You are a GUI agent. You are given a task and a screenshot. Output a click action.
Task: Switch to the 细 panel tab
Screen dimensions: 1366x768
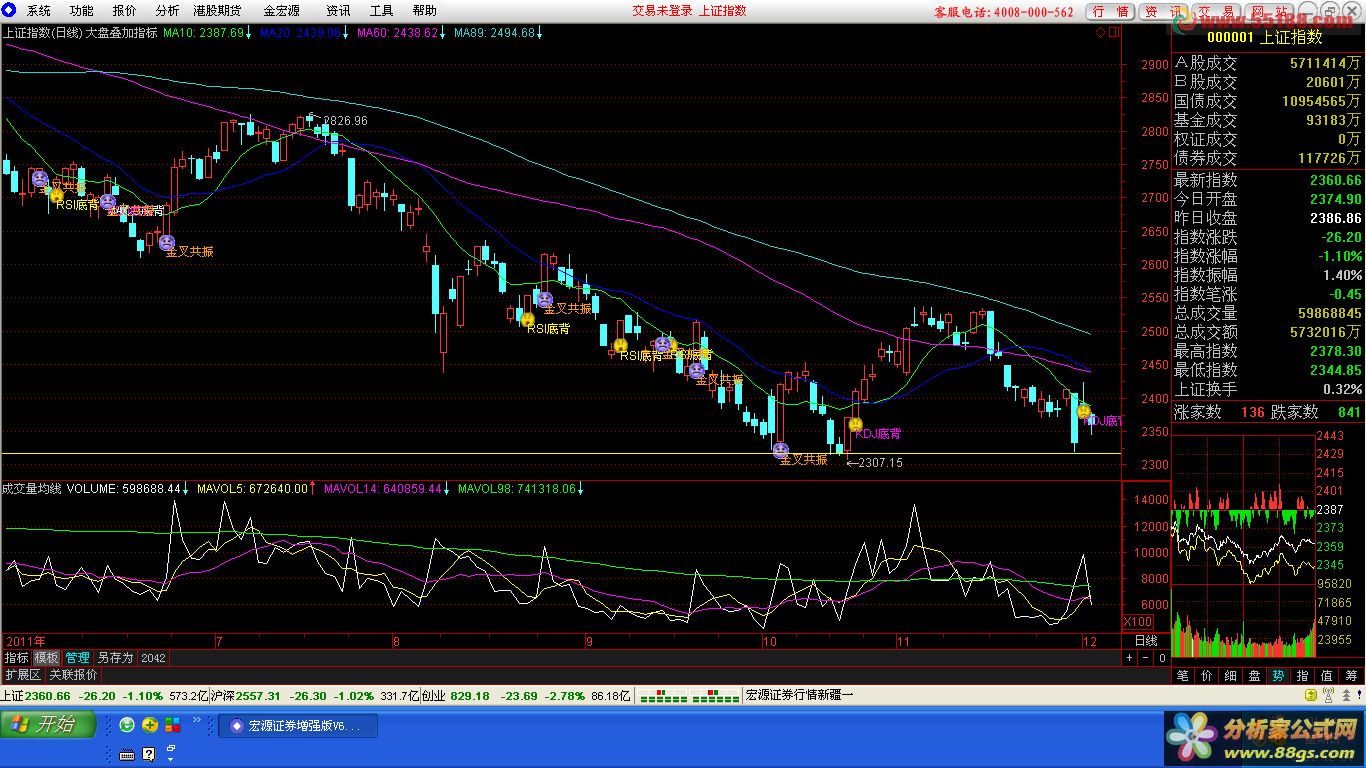pos(1231,676)
